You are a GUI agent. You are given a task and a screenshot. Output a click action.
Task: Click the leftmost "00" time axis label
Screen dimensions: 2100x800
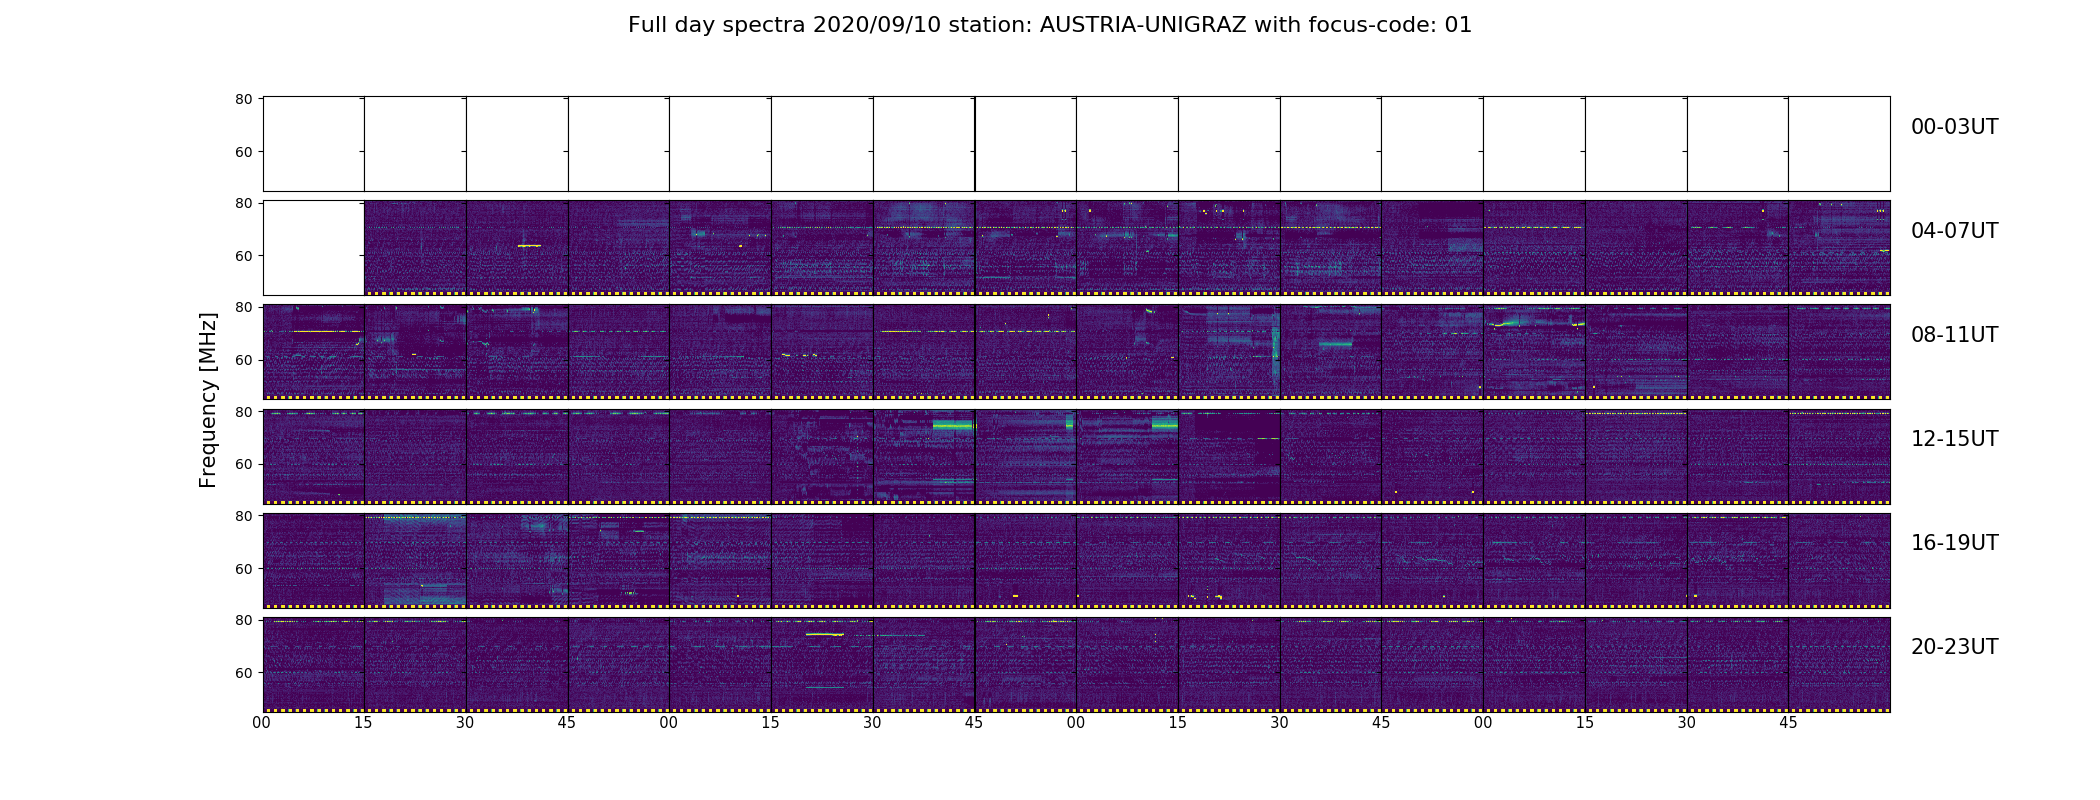point(262,723)
